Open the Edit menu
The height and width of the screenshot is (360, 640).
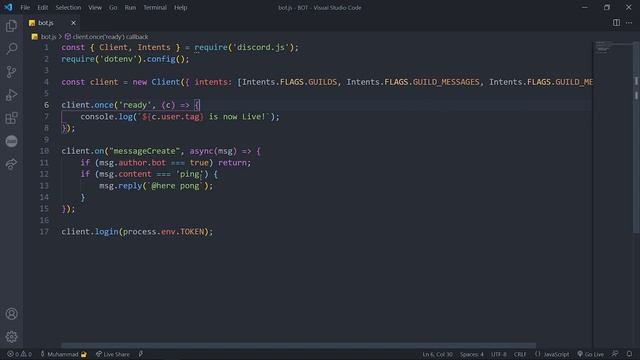42,7
